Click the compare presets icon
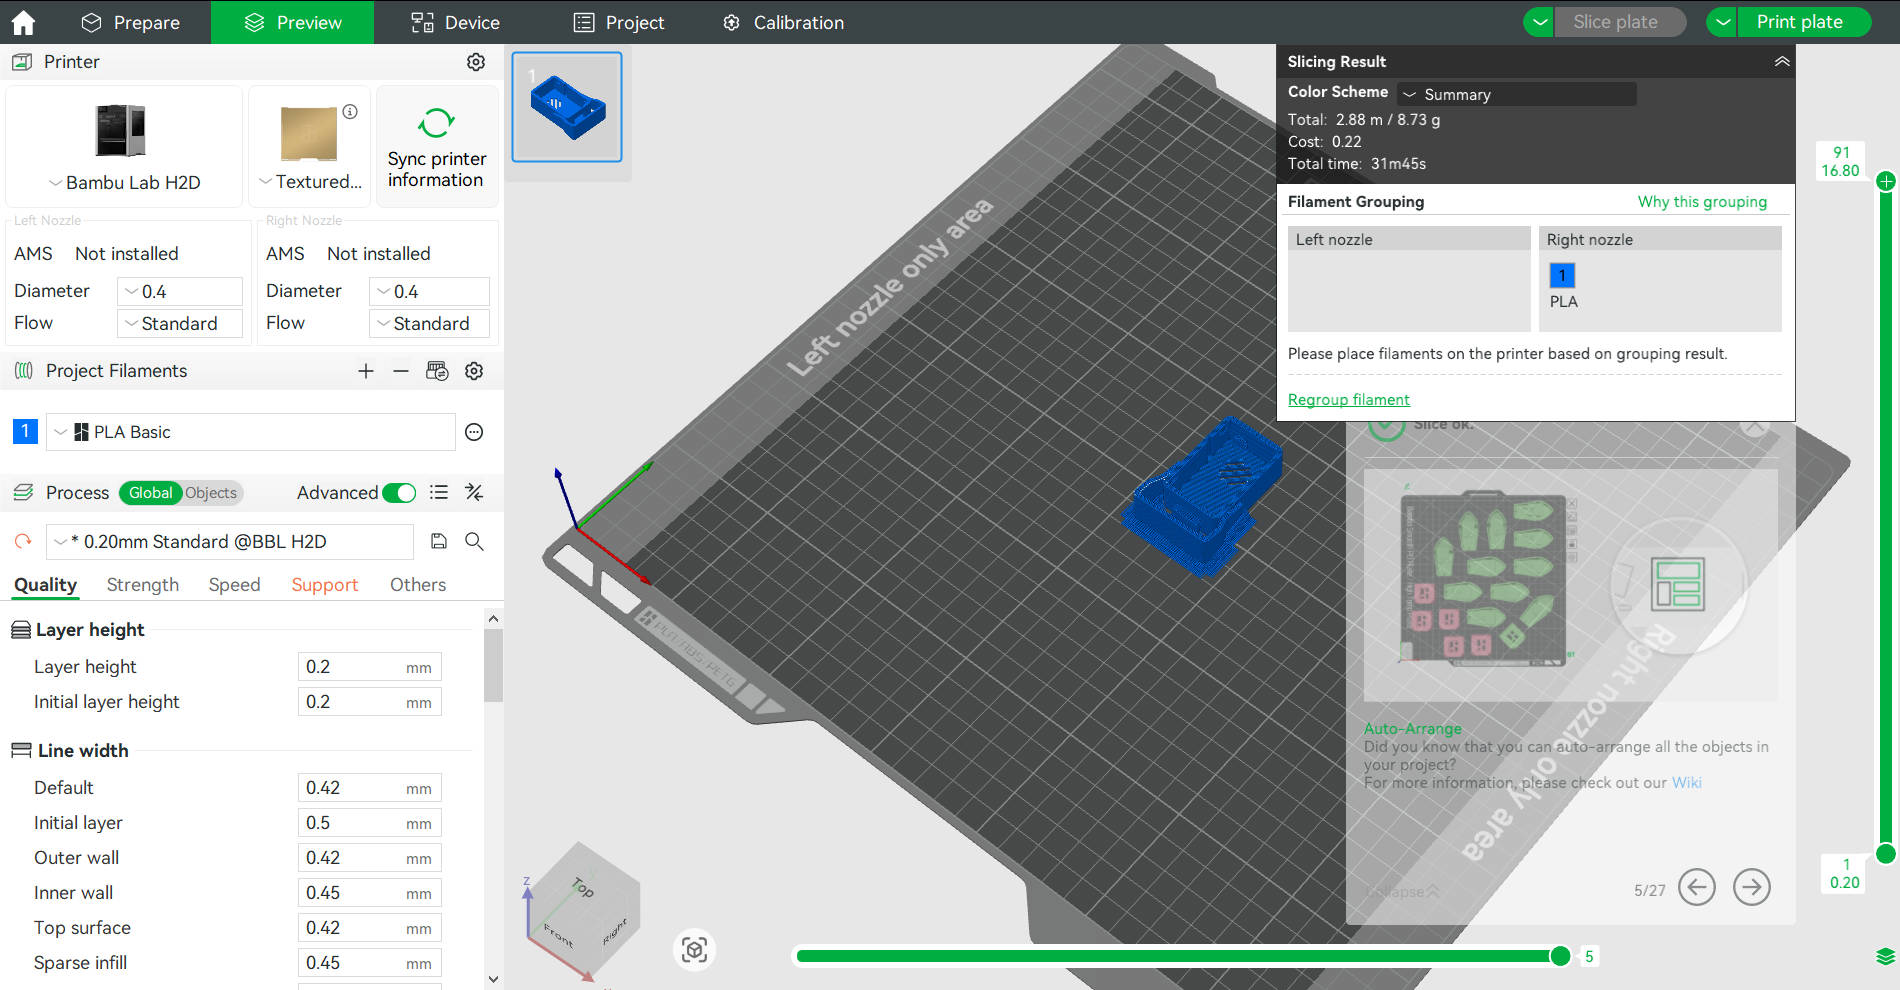This screenshot has height=990, width=1900. coord(474,492)
